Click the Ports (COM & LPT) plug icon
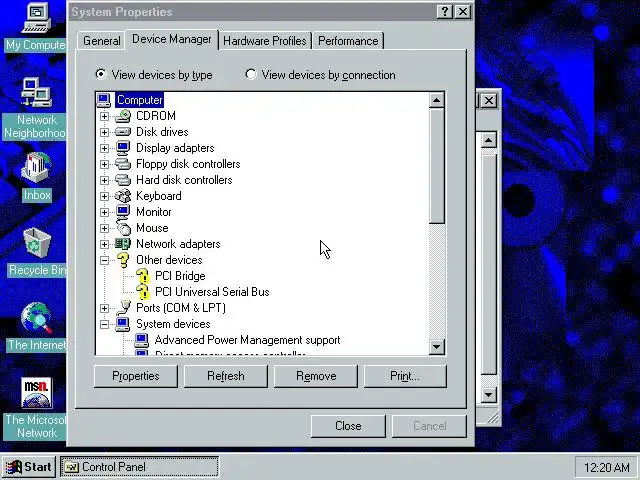This screenshot has height=480, width=640. click(x=123, y=308)
